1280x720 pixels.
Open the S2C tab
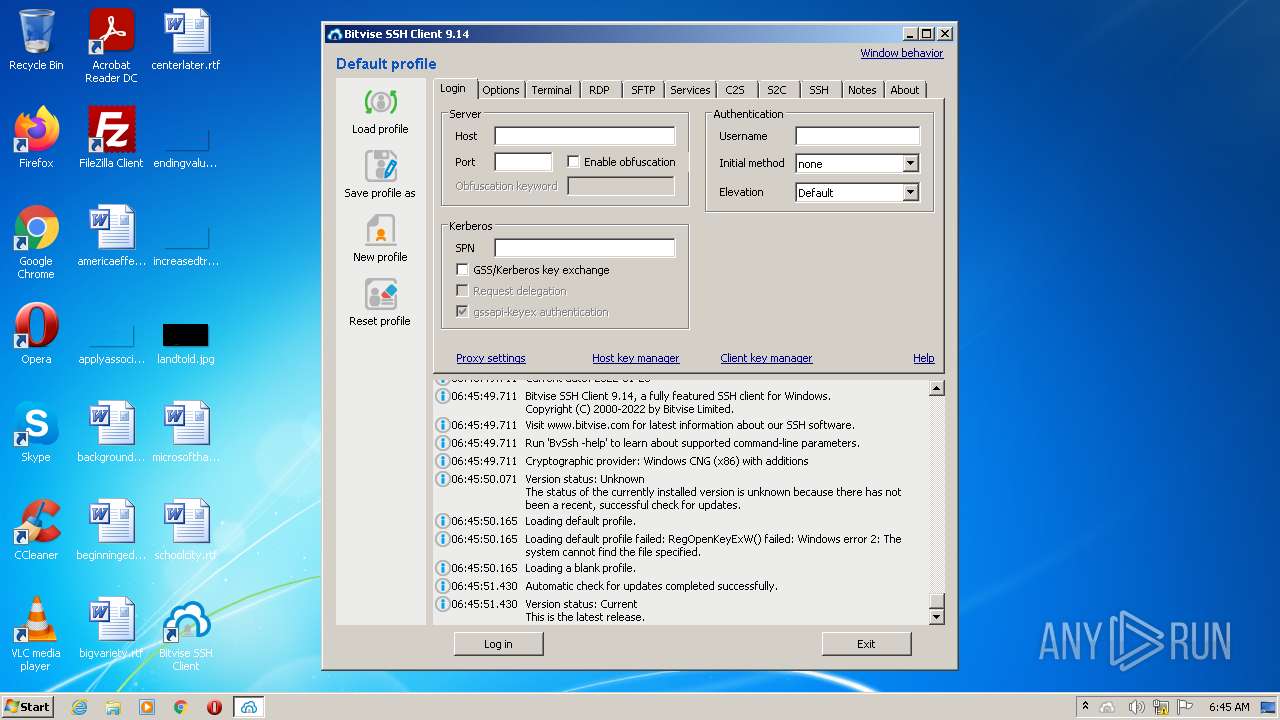[777, 90]
